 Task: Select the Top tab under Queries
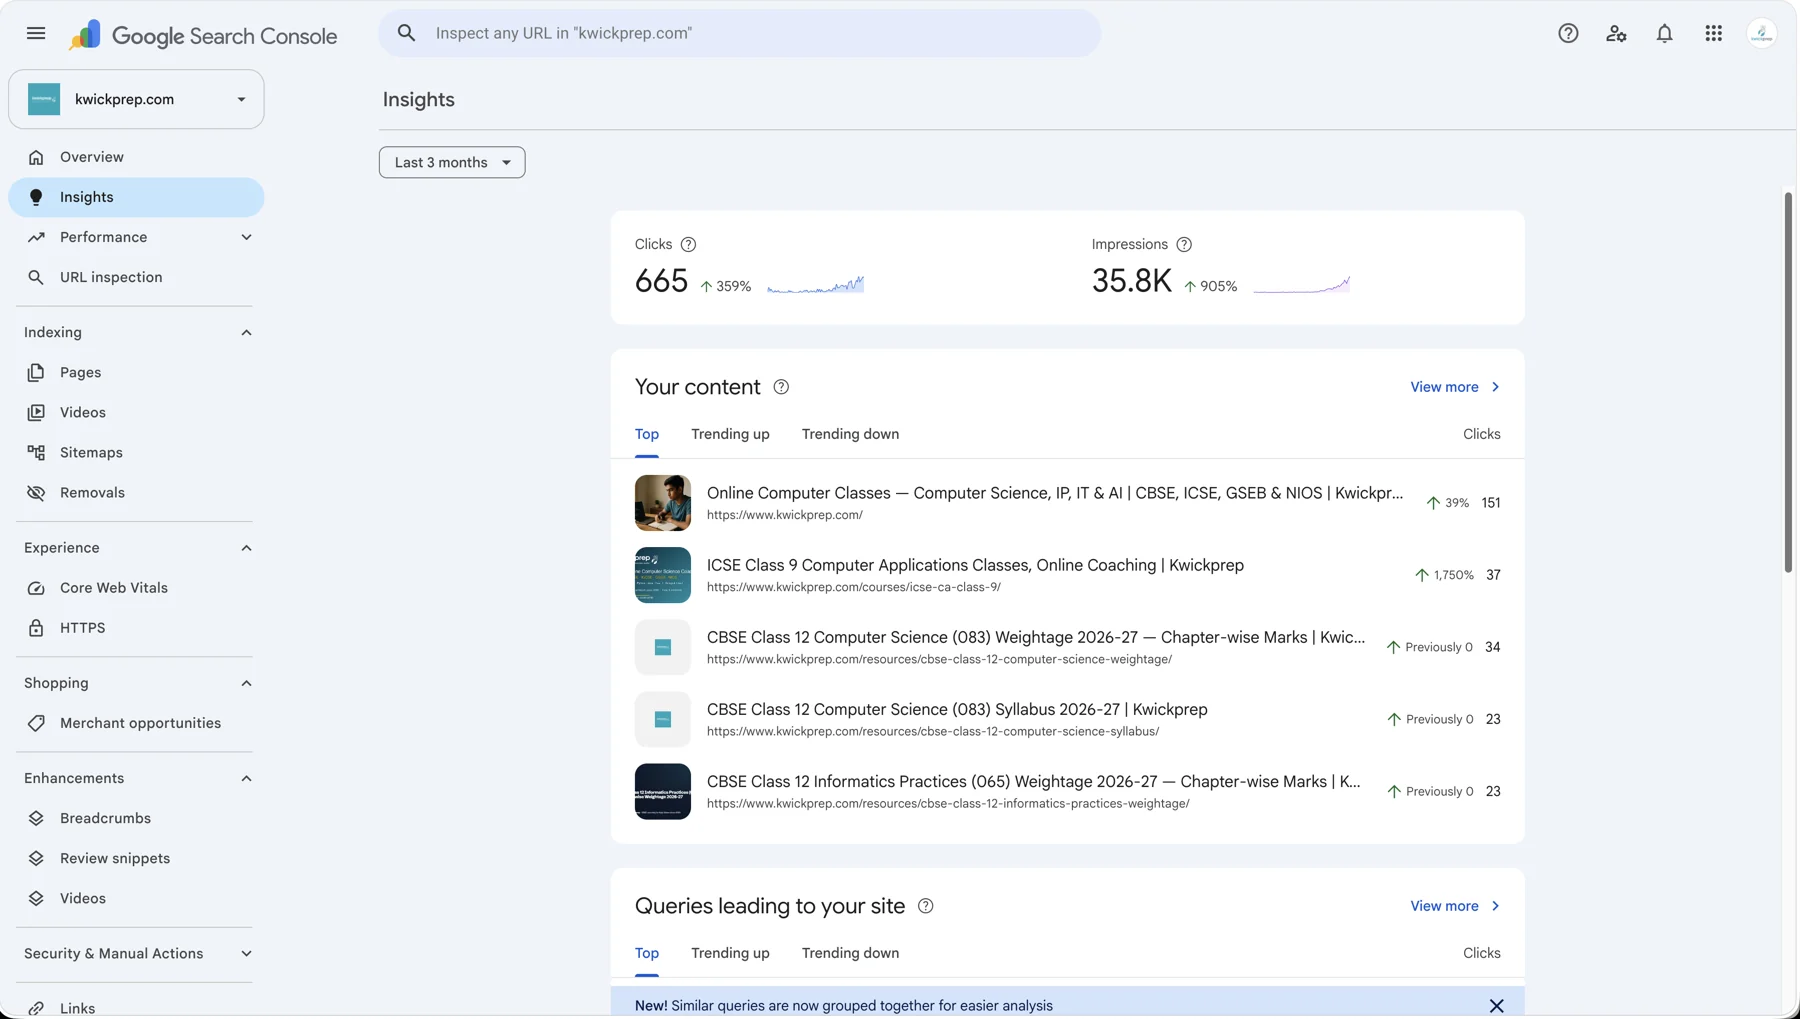click(x=647, y=953)
